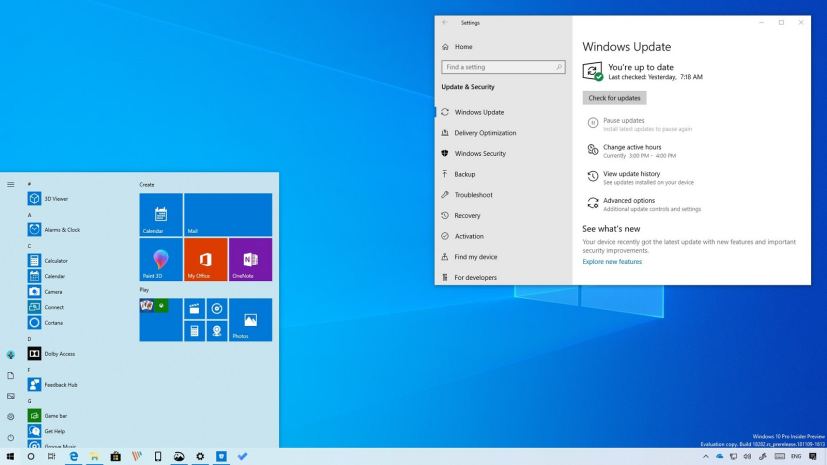This screenshot has width=827, height=465.
Task: Click Change active hours option
Action: click(632, 151)
